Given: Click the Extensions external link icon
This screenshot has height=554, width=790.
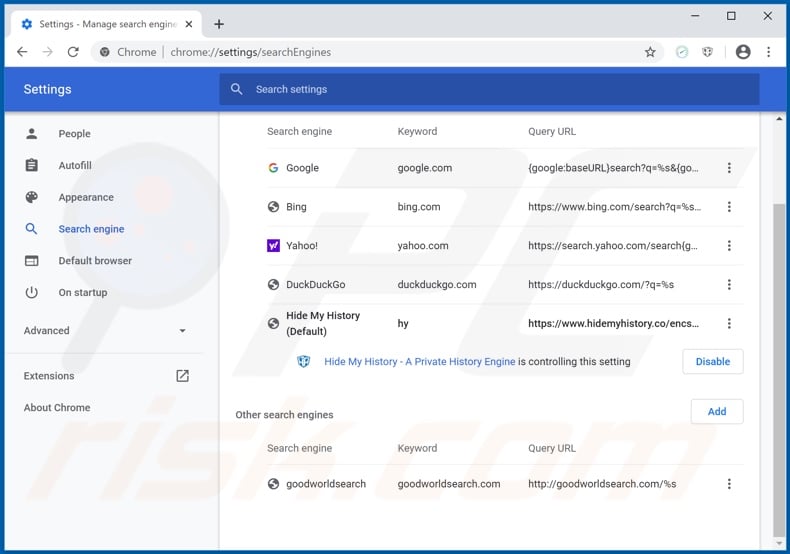Looking at the screenshot, I should click(x=182, y=376).
